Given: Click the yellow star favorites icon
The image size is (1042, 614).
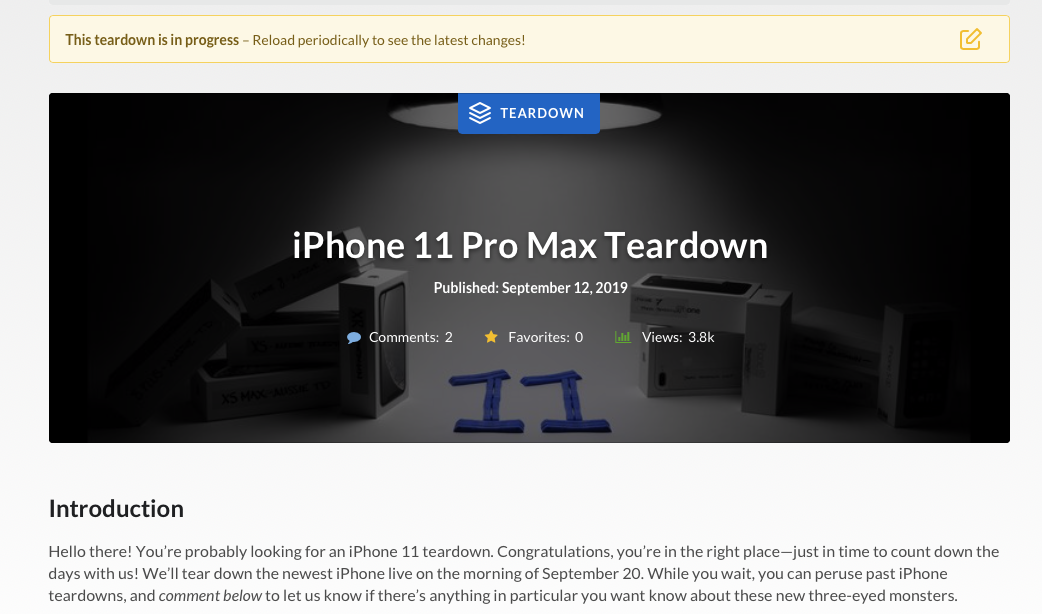Looking at the screenshot, I should click(x=491, y=337).
